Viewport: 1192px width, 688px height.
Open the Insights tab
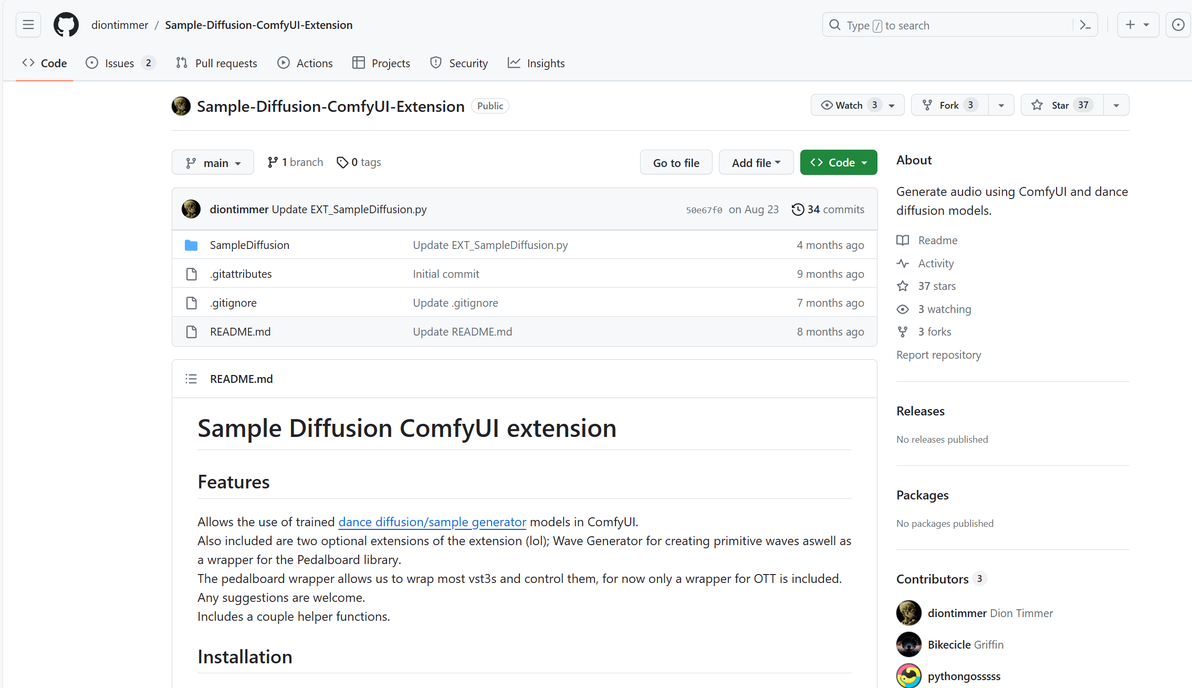tap(536, 63)
